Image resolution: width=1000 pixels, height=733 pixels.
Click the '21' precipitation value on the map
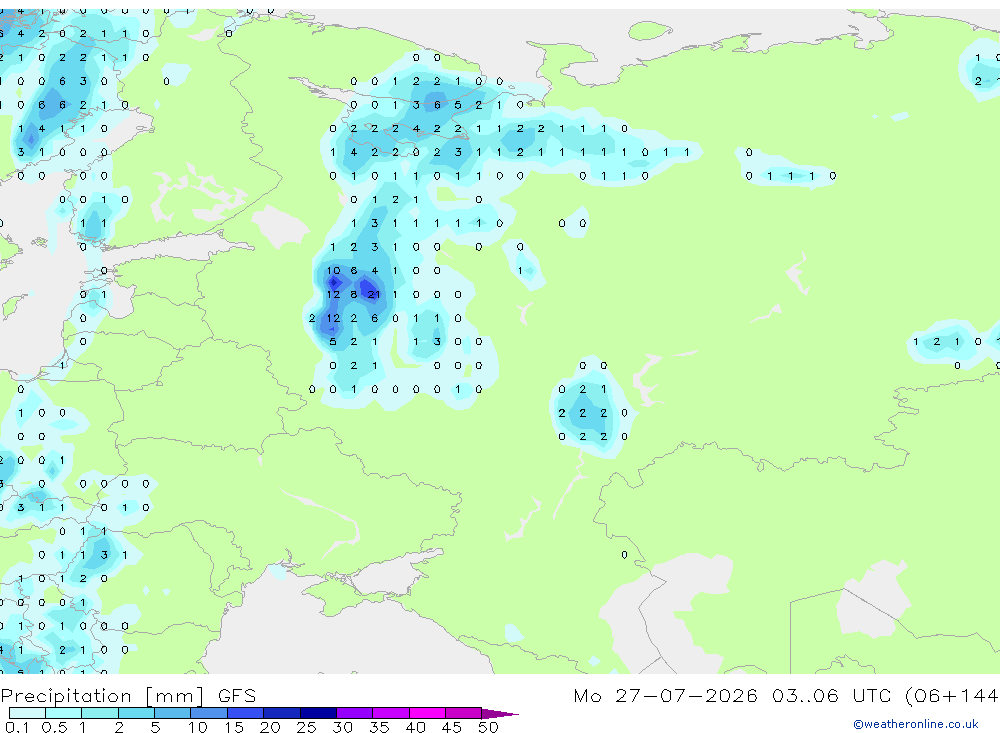374,295
